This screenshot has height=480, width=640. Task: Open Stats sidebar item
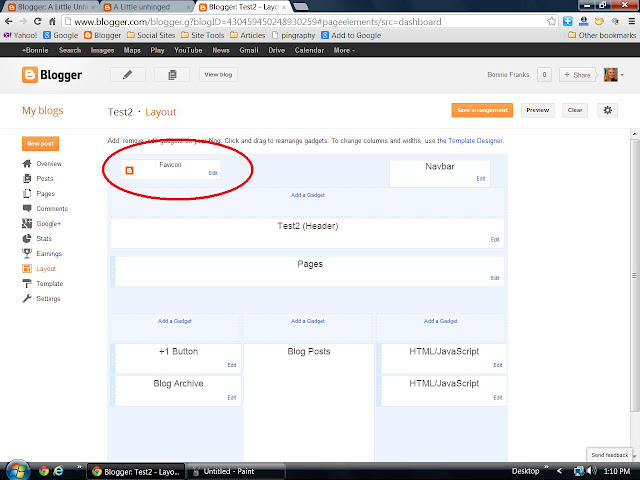[37, 239]
